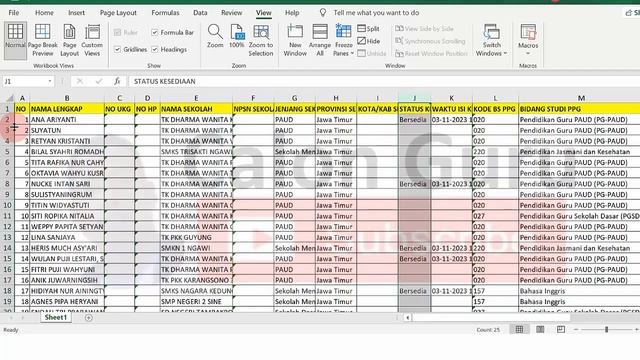Select column B header
Image resolution: width=640 pixels, height=360 pixels.
pos(67,98)
